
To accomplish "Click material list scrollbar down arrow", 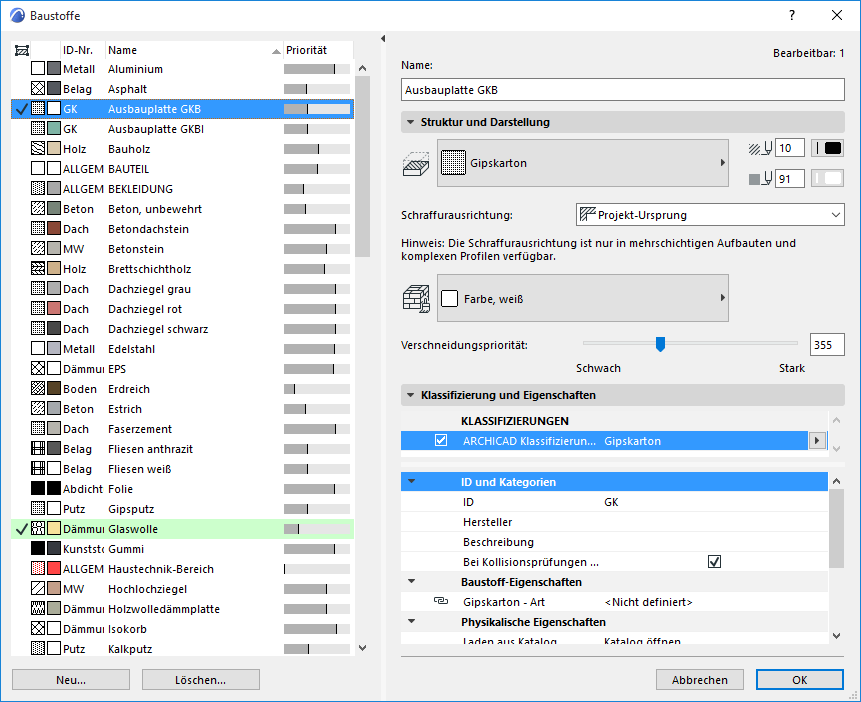I will point(362,648).
